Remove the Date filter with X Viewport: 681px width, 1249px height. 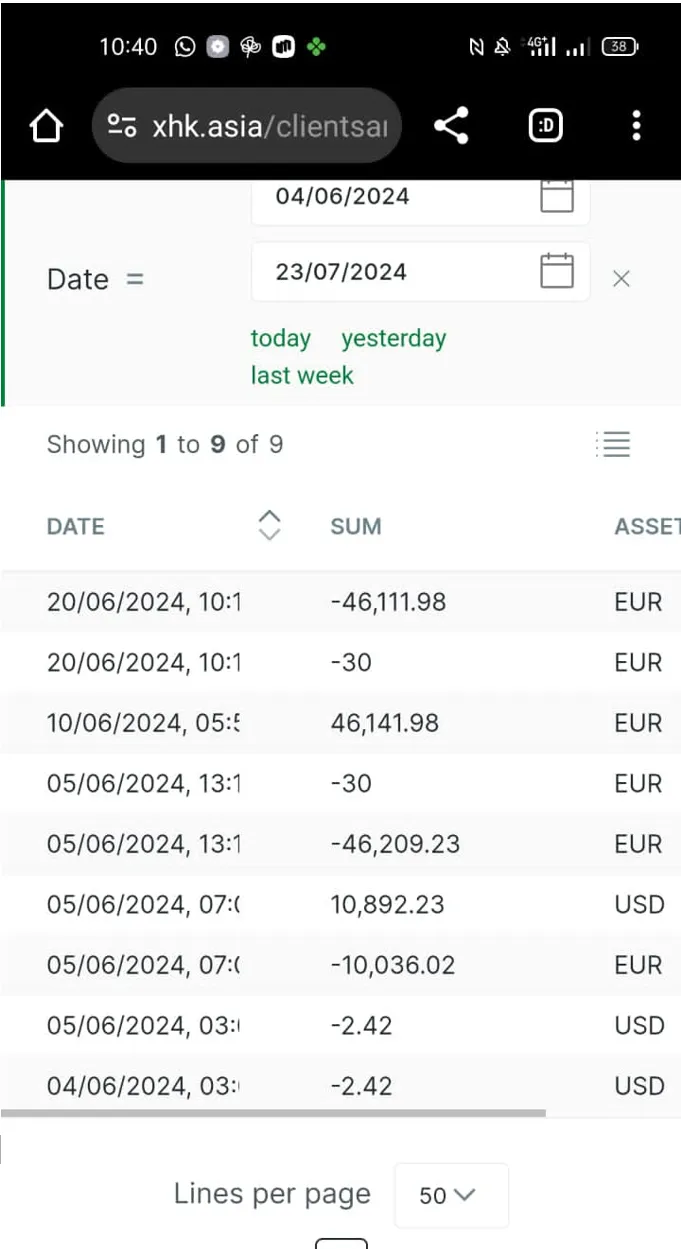pos(621,279)
